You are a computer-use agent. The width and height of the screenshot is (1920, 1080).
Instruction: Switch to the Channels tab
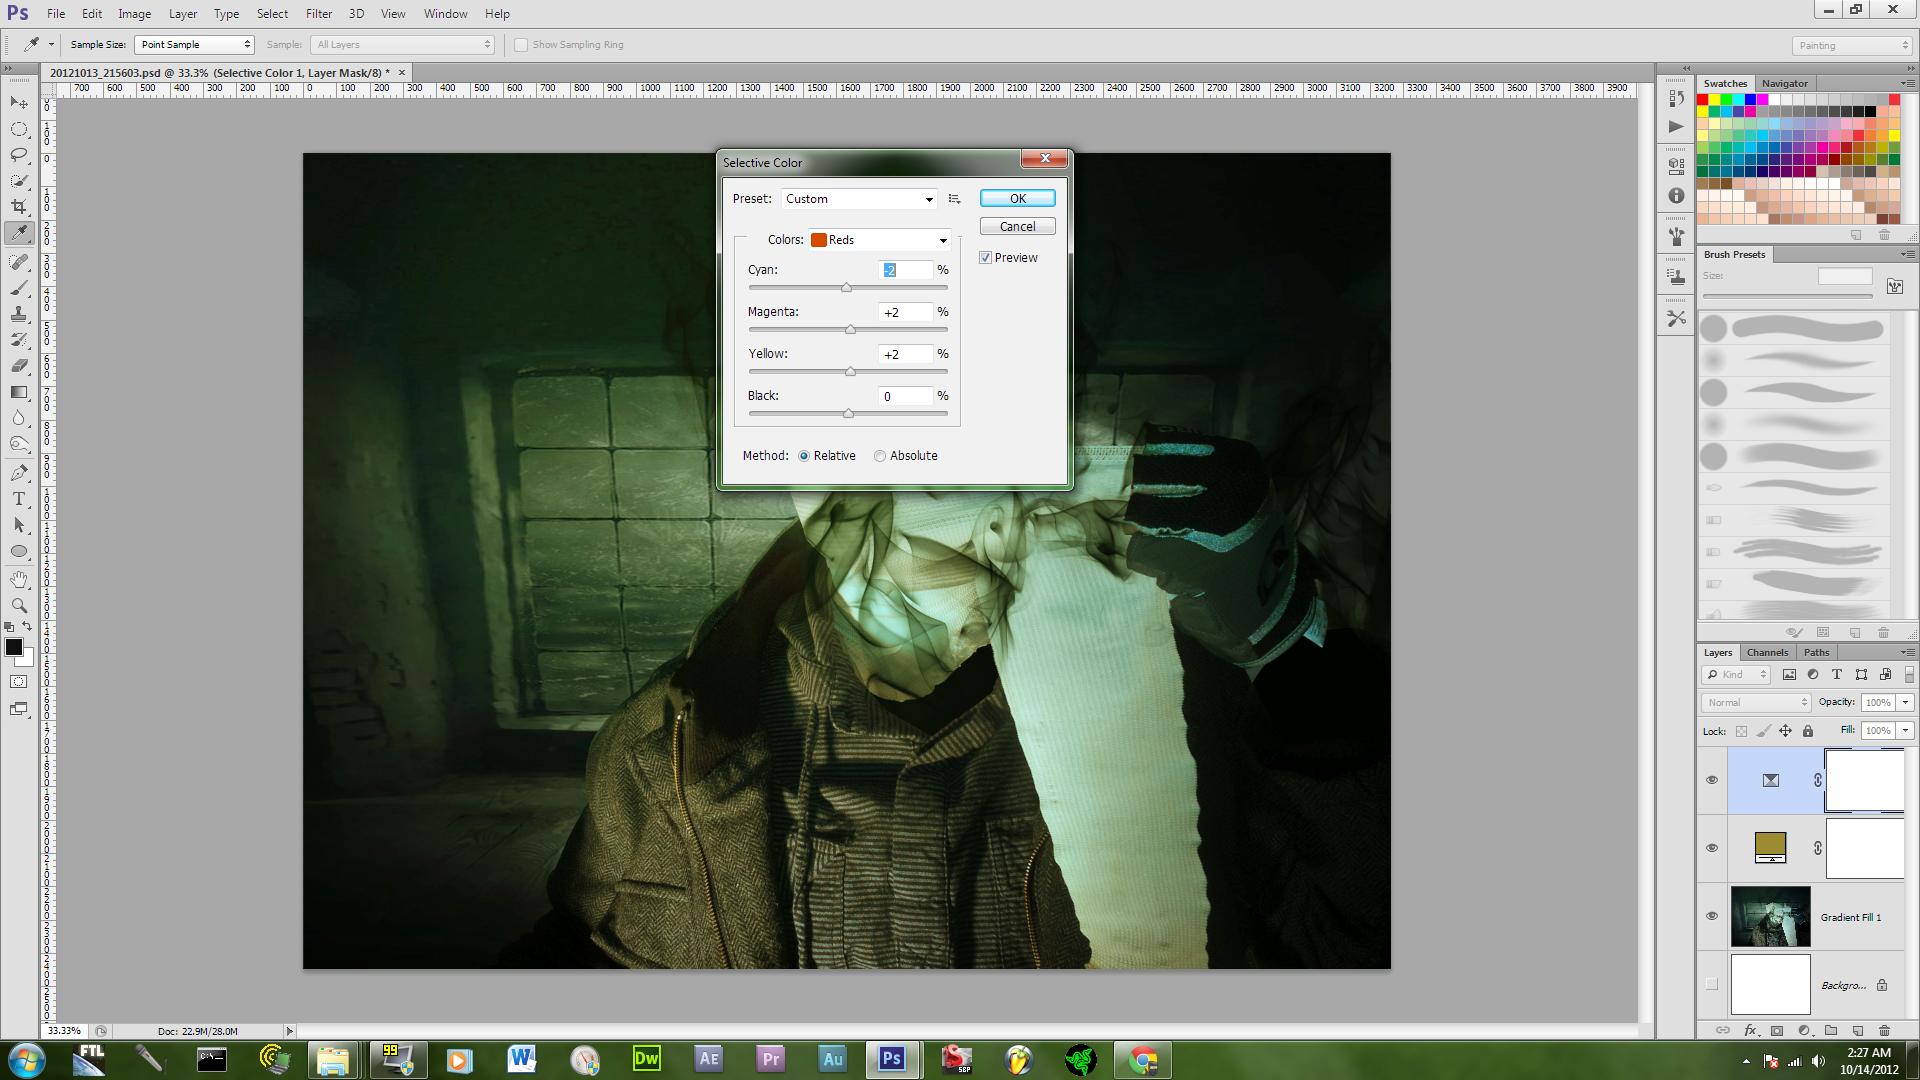[1767, 652]
